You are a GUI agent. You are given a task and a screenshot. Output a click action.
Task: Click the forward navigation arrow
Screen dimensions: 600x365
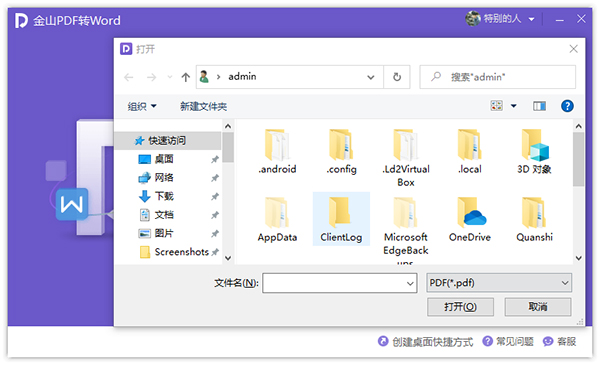point(152,77)
